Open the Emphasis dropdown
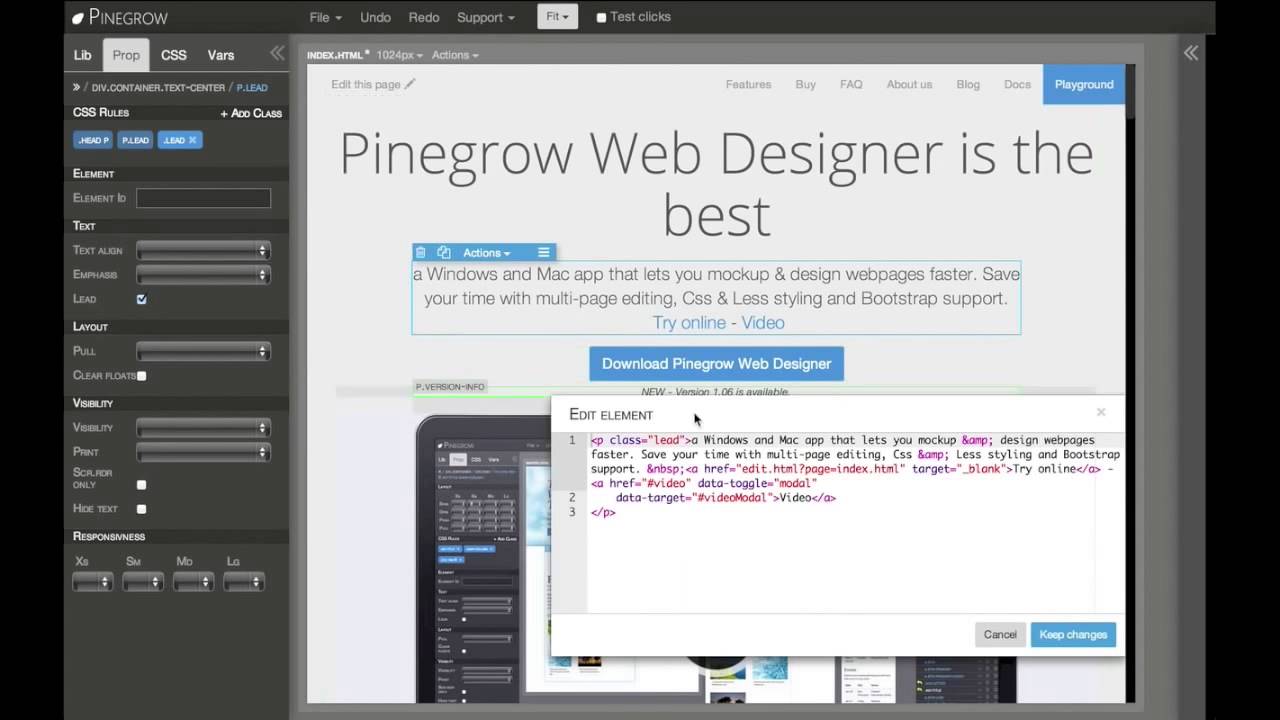Screen dimensions: 1280x720 tap(203, 274)
